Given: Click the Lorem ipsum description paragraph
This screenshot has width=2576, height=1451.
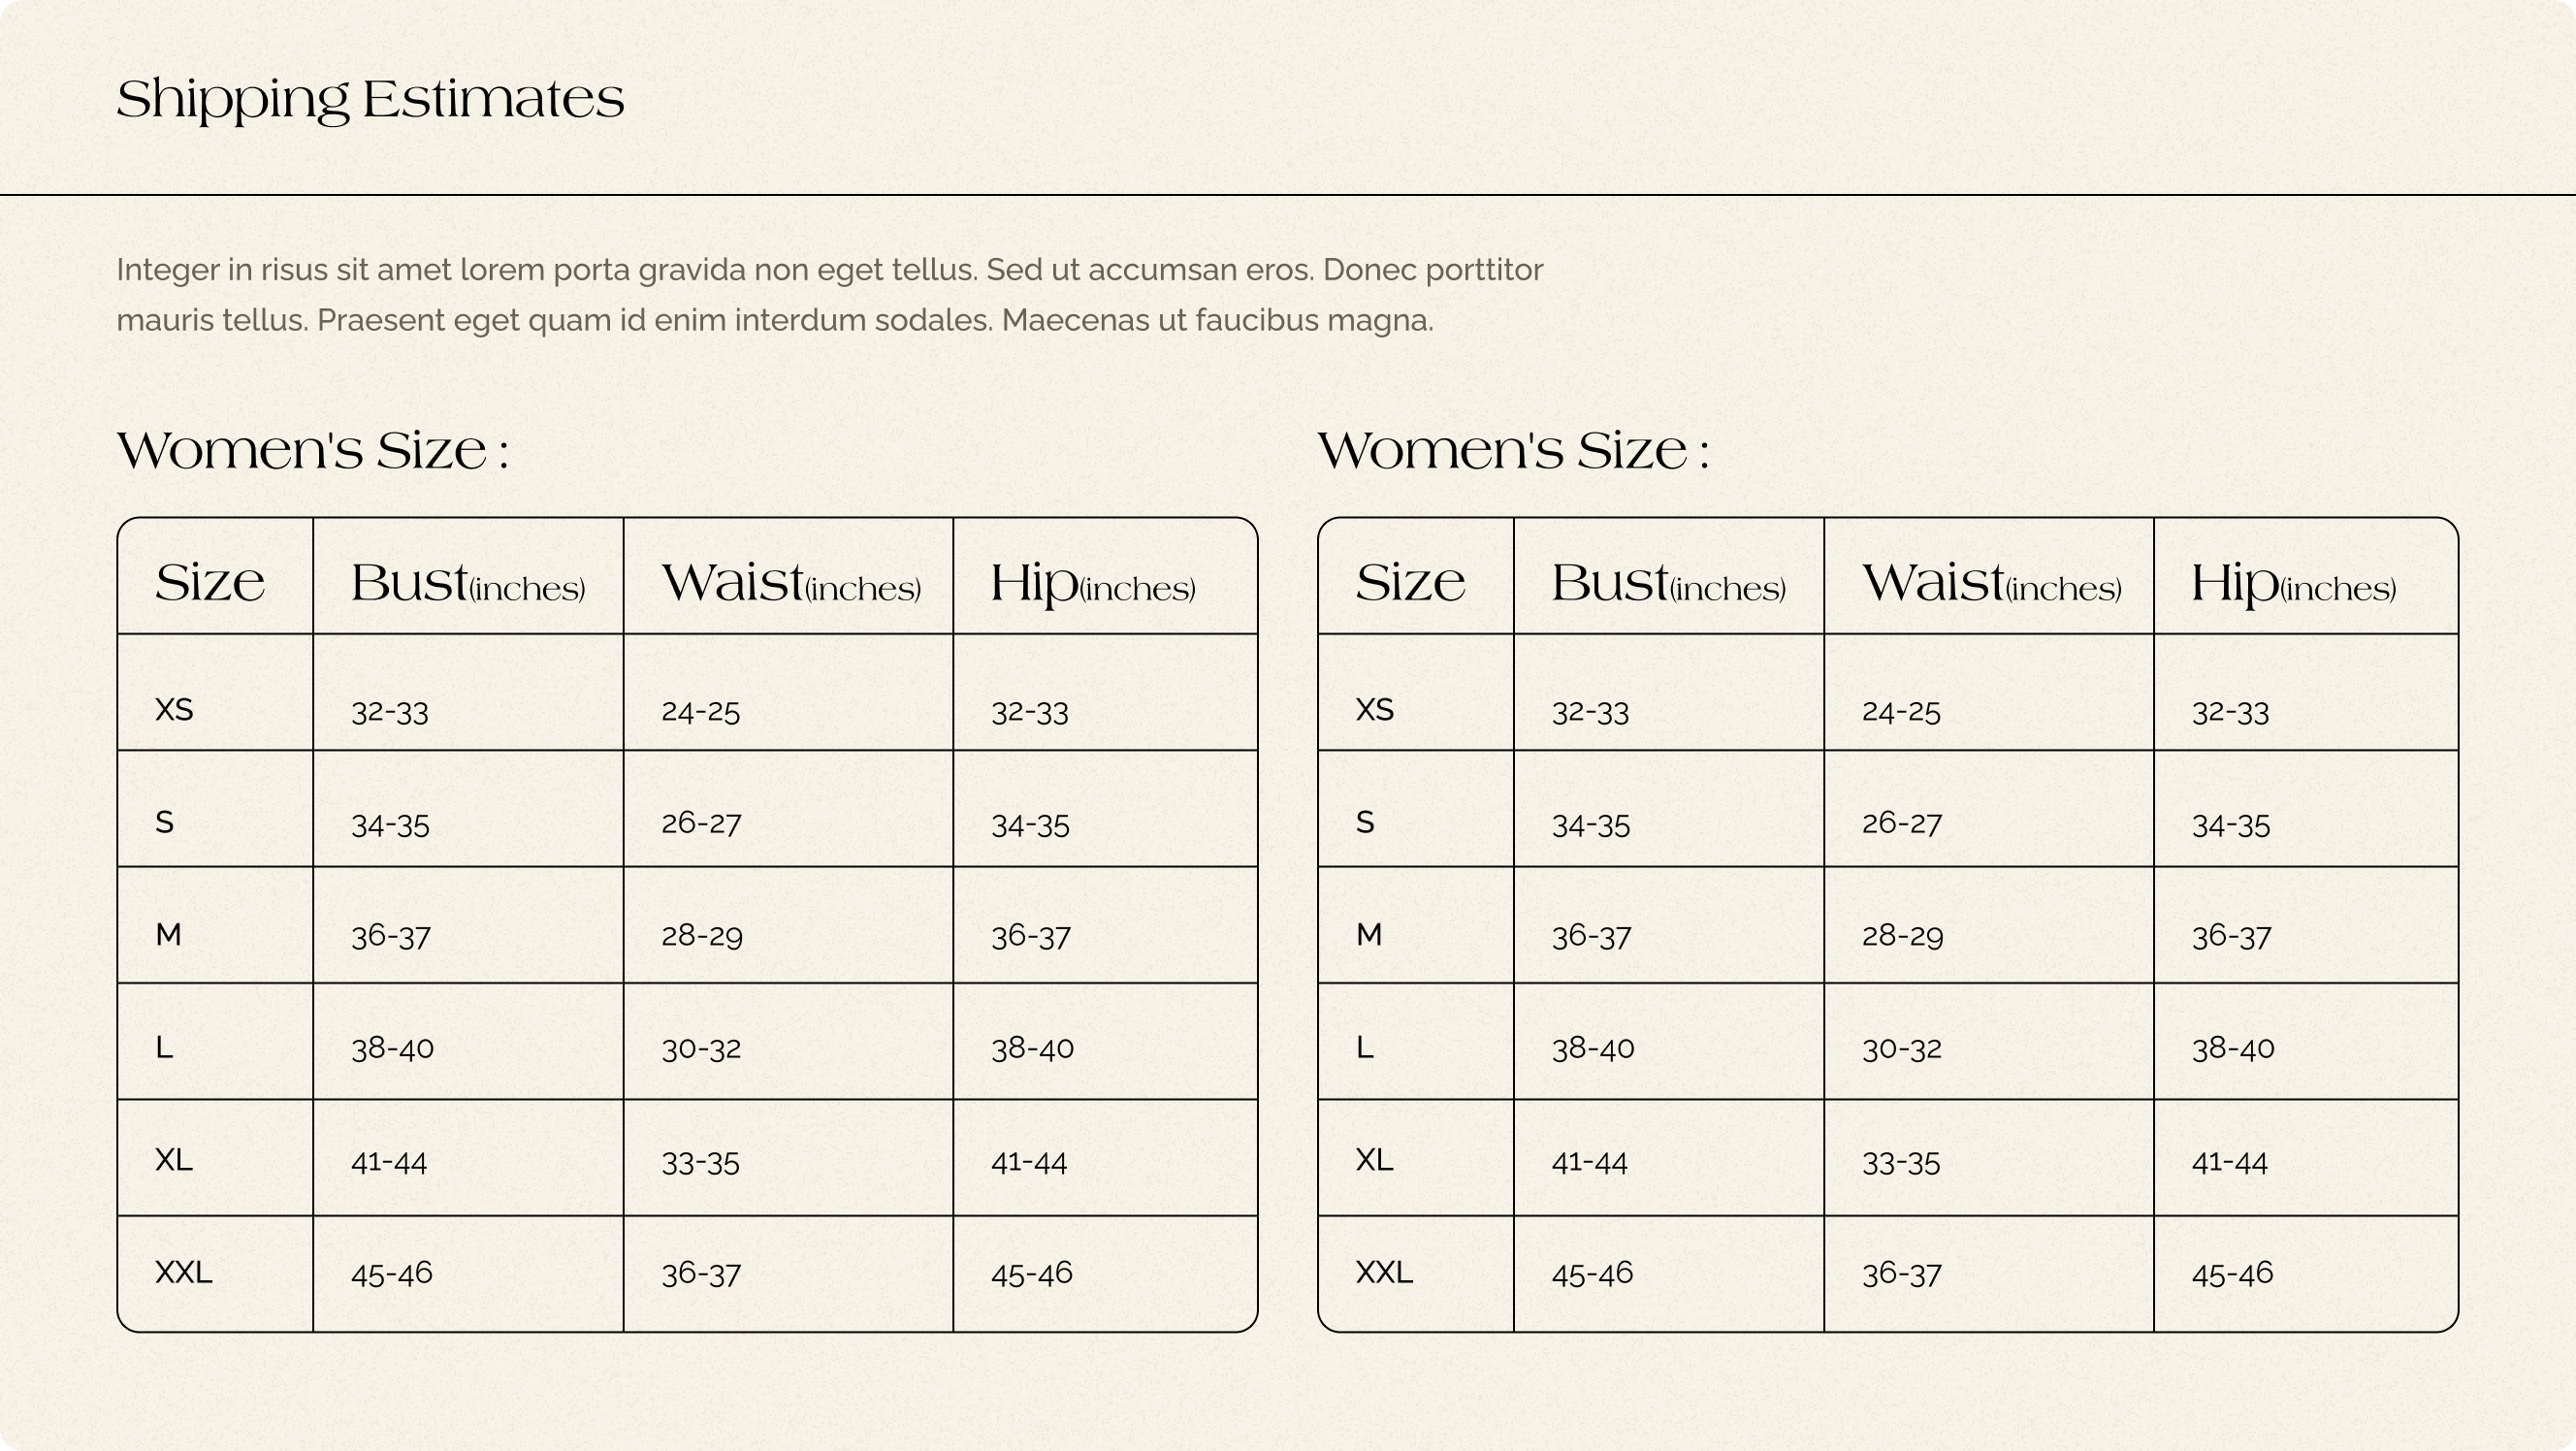Looking at the screenshot, I should point(830,295).
